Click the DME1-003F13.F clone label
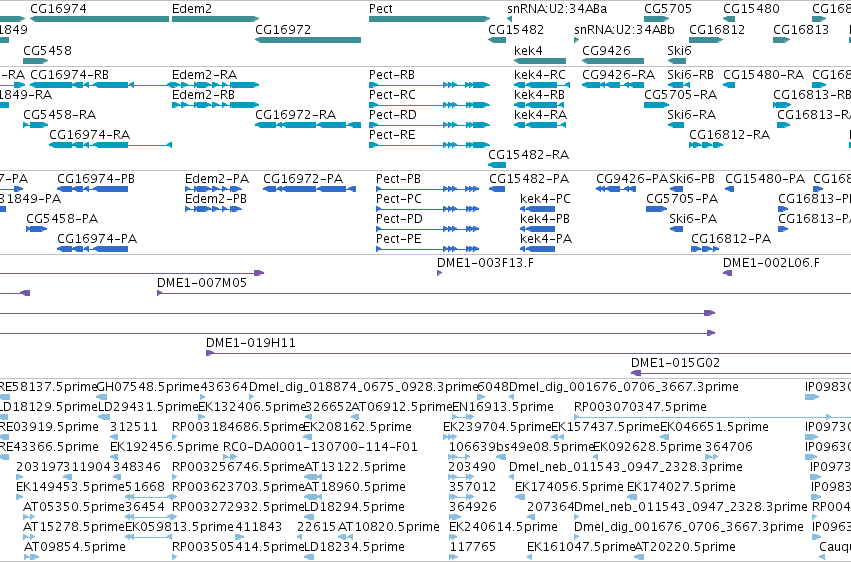Image resolution: width=851 pixels, height=562 pixels. pos(485,263)
